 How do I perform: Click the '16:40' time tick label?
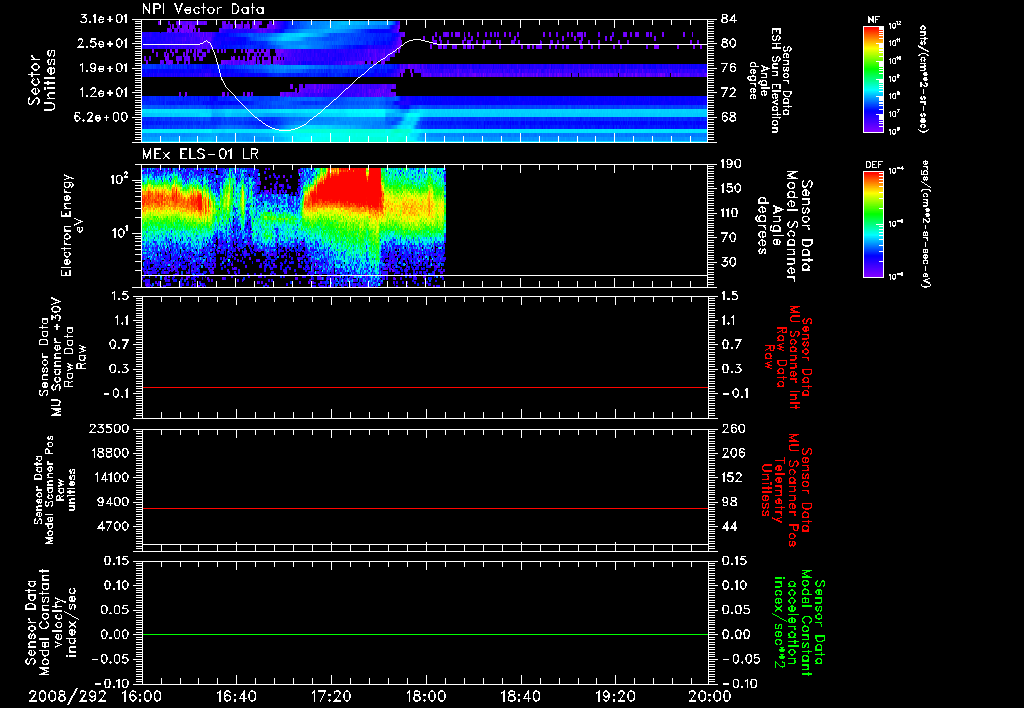(236, 696)
